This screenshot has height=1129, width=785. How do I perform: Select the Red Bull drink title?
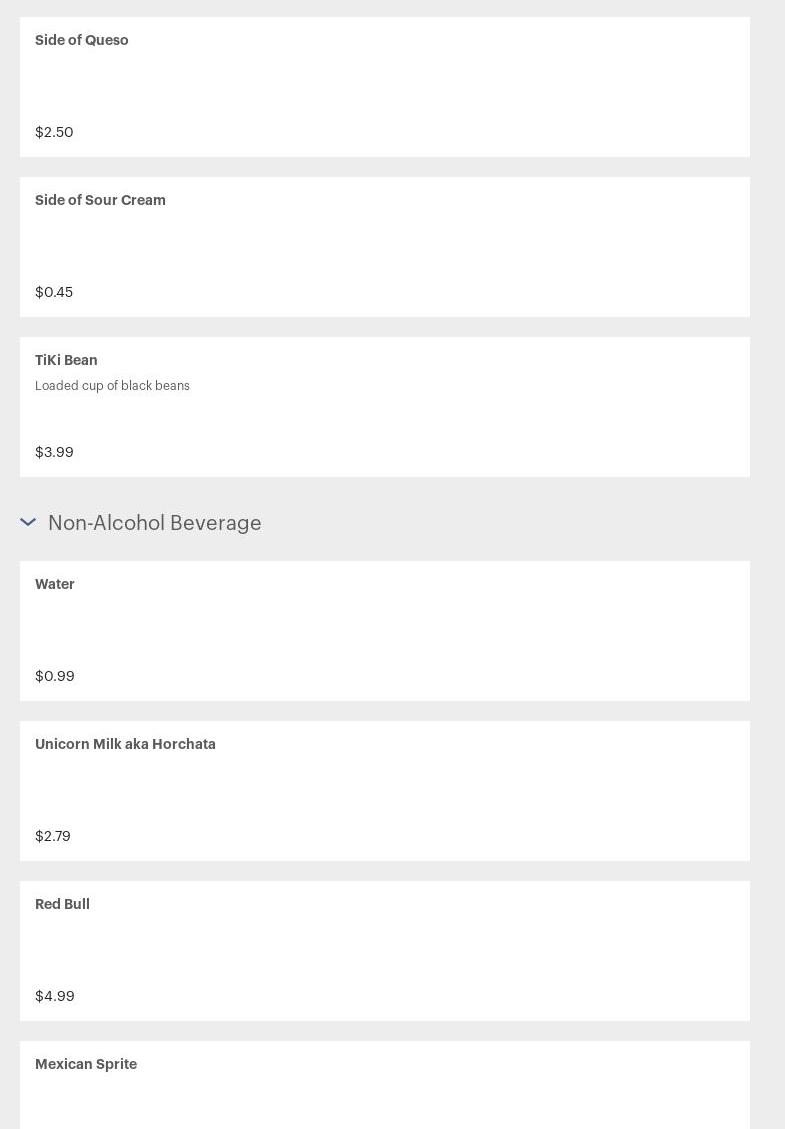(x=62, y=905)
